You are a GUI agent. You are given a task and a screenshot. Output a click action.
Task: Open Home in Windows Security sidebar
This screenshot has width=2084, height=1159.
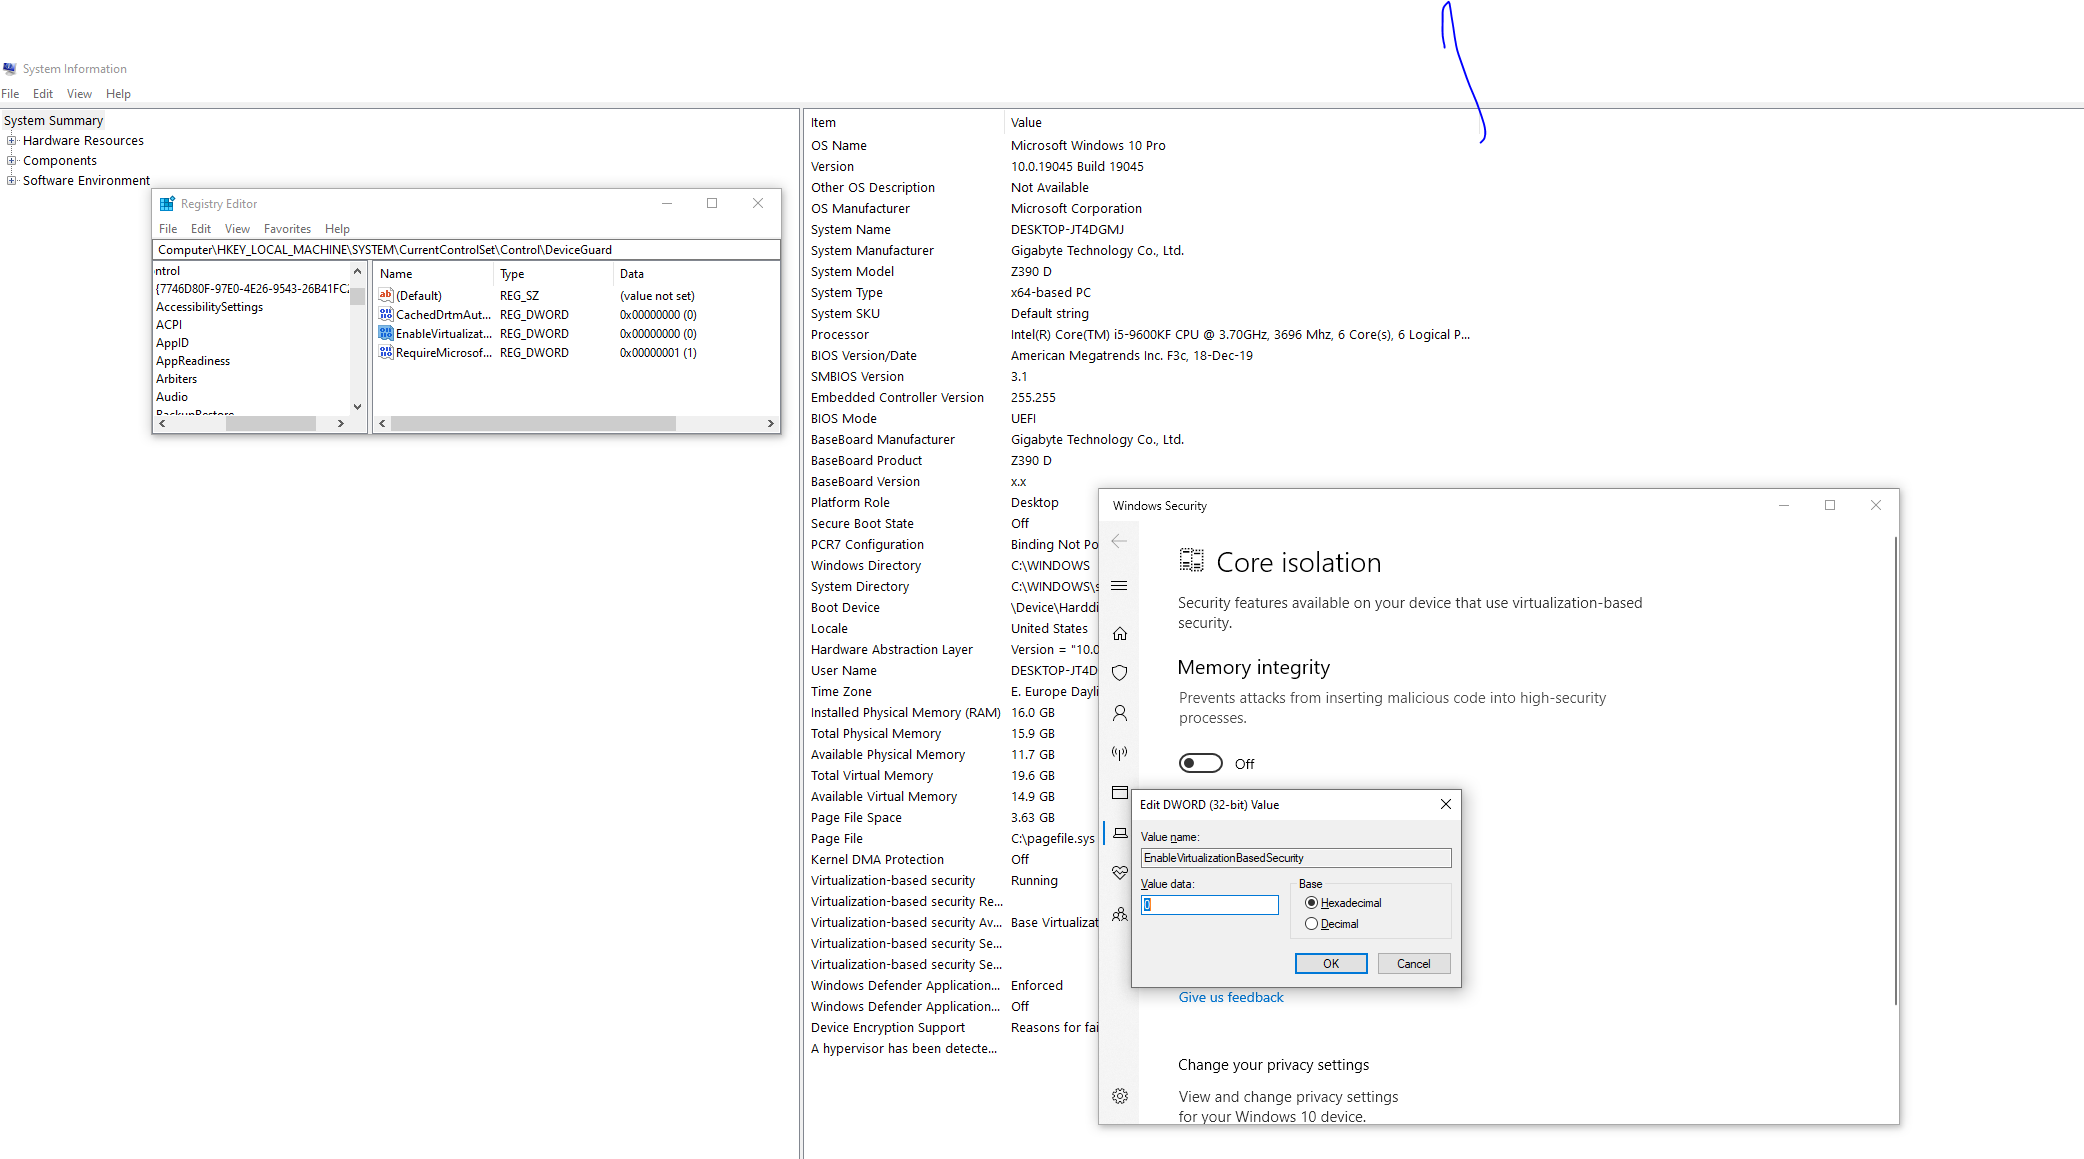[1120, 633]
